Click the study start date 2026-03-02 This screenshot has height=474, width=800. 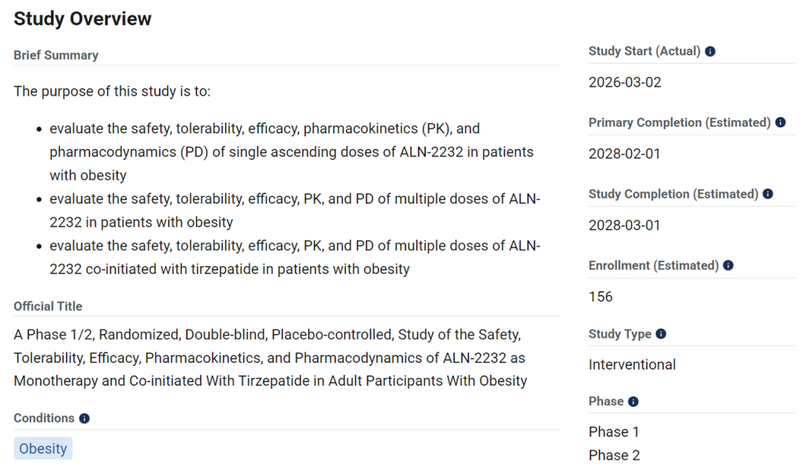(x=625, y=82)
